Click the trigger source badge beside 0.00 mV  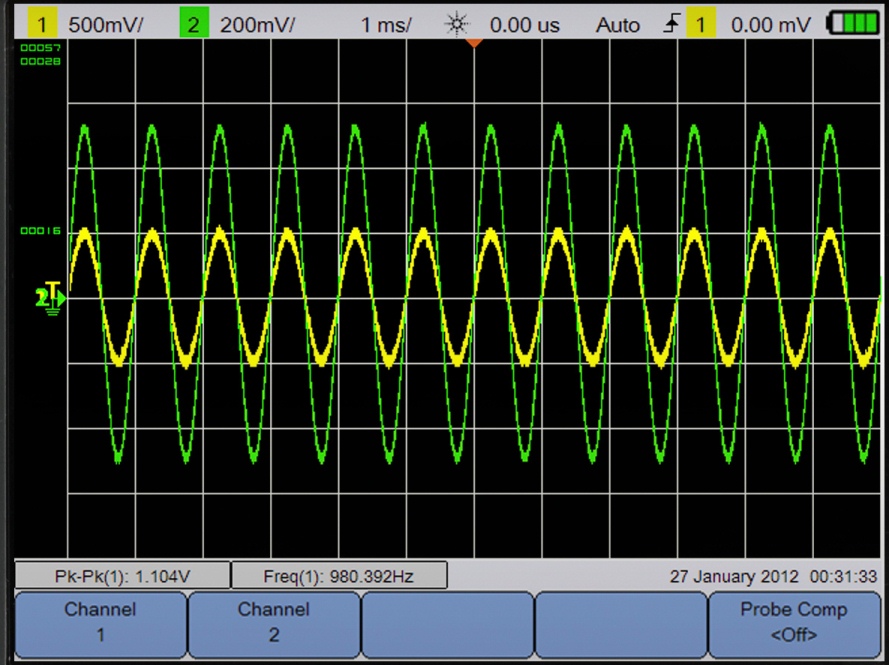(700, 26)
